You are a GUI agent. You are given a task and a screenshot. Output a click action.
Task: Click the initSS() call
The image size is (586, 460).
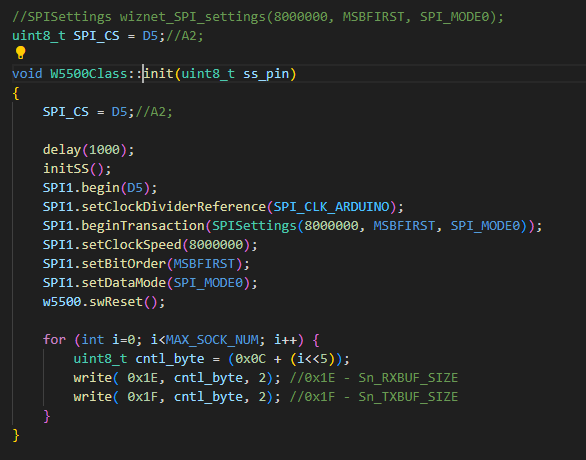(x=77, y=169)
